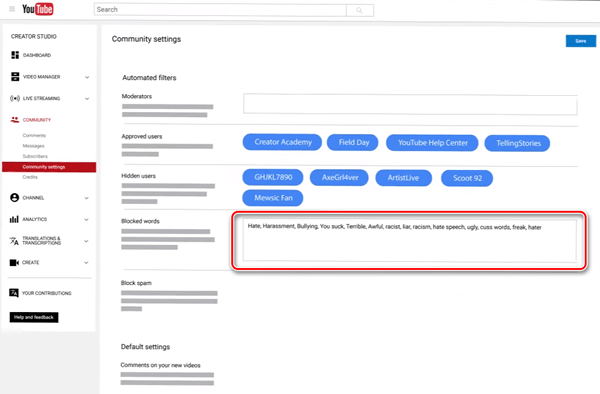Viewport: 600px width, 394px height.
Task: Open Subscribers under Community
Action: (x=35, y=156)
